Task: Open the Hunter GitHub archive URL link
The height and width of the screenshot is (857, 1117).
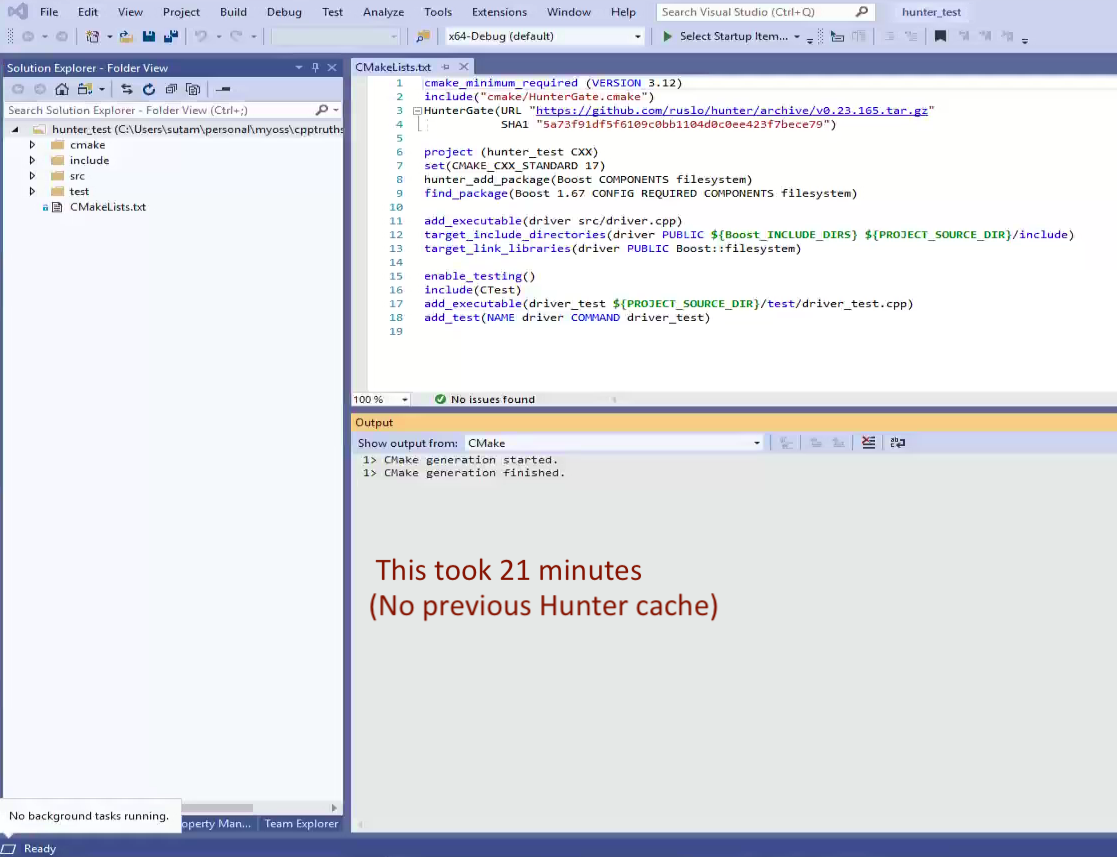Action: click(x=732, y=110)
